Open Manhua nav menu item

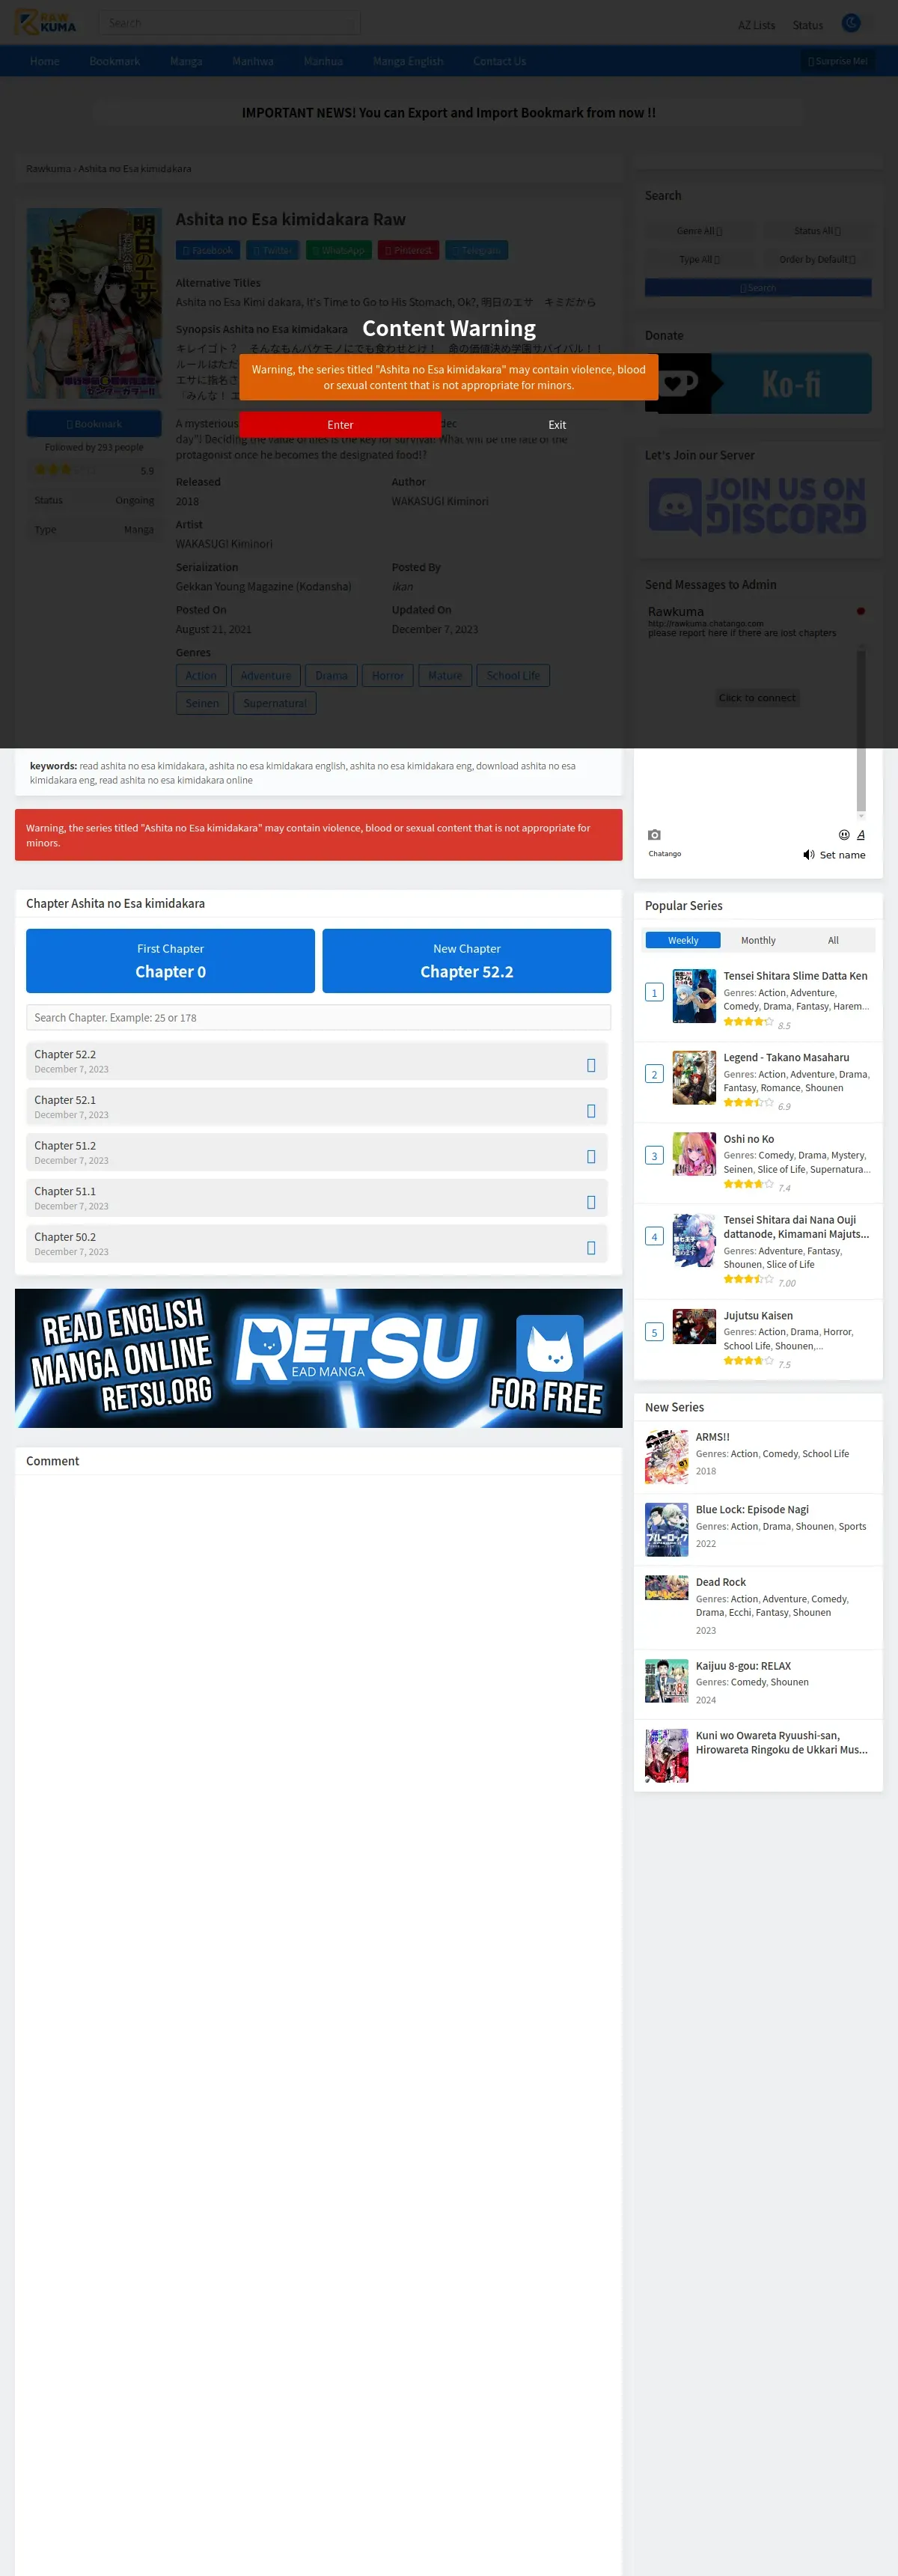click(323, 61)
